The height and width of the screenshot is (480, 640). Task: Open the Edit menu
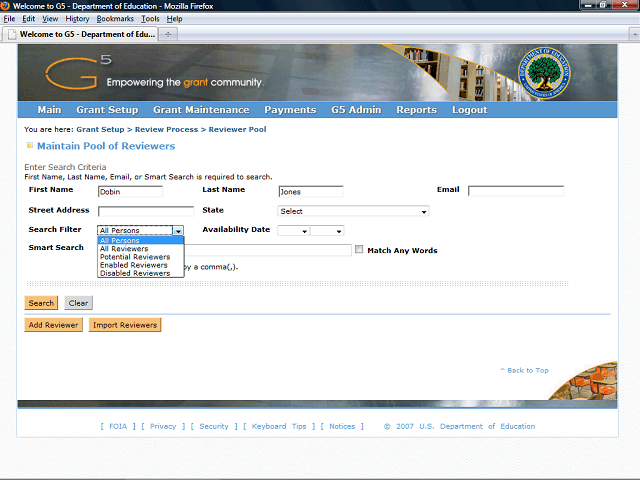pos(28,19)
